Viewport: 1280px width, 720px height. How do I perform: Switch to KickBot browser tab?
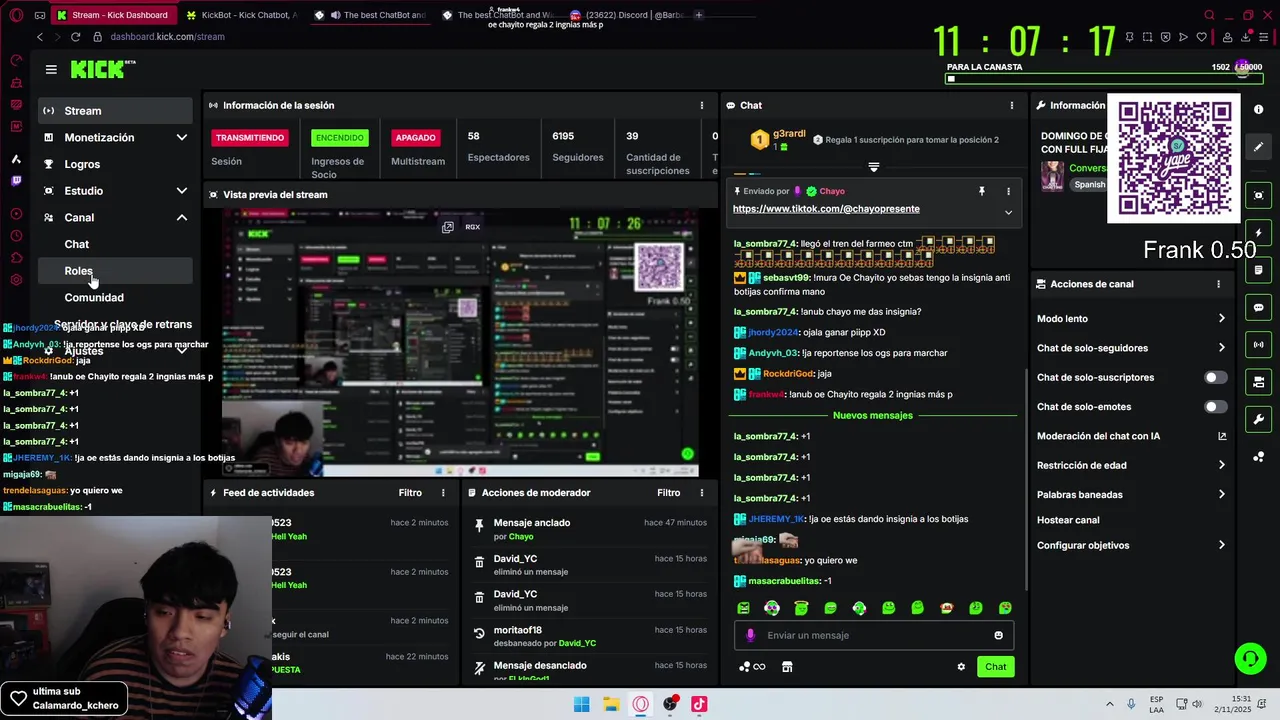[241, 15]
